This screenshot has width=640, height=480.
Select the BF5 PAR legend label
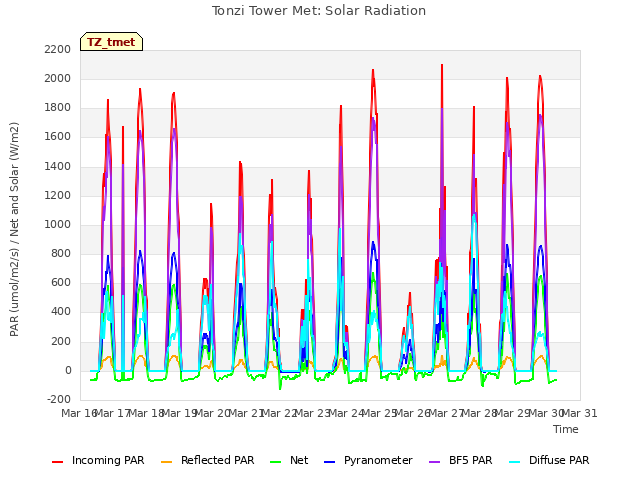tap(471, 460)
